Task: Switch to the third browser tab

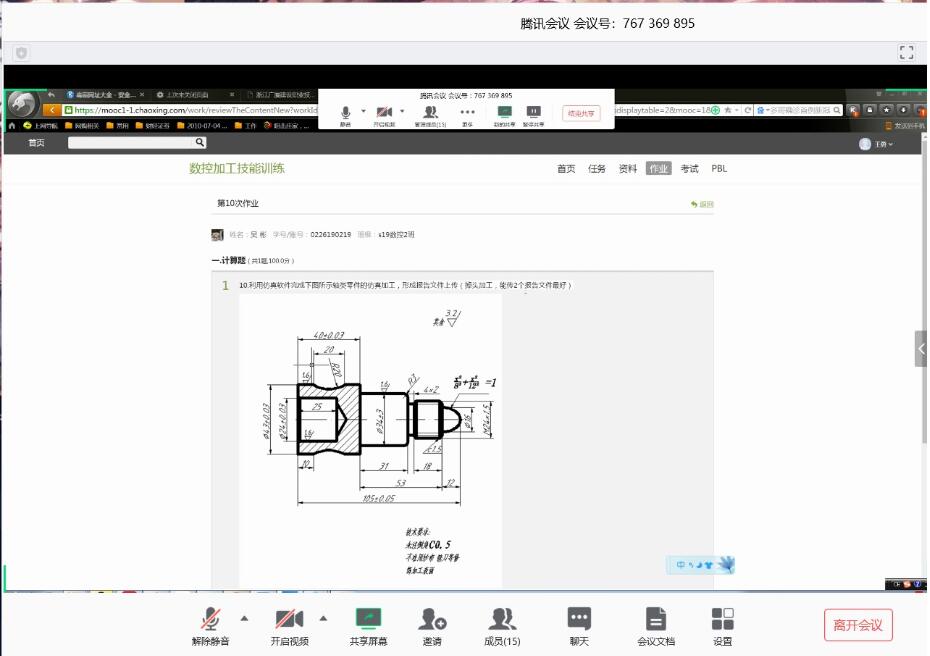Action: tap(279, 94)
